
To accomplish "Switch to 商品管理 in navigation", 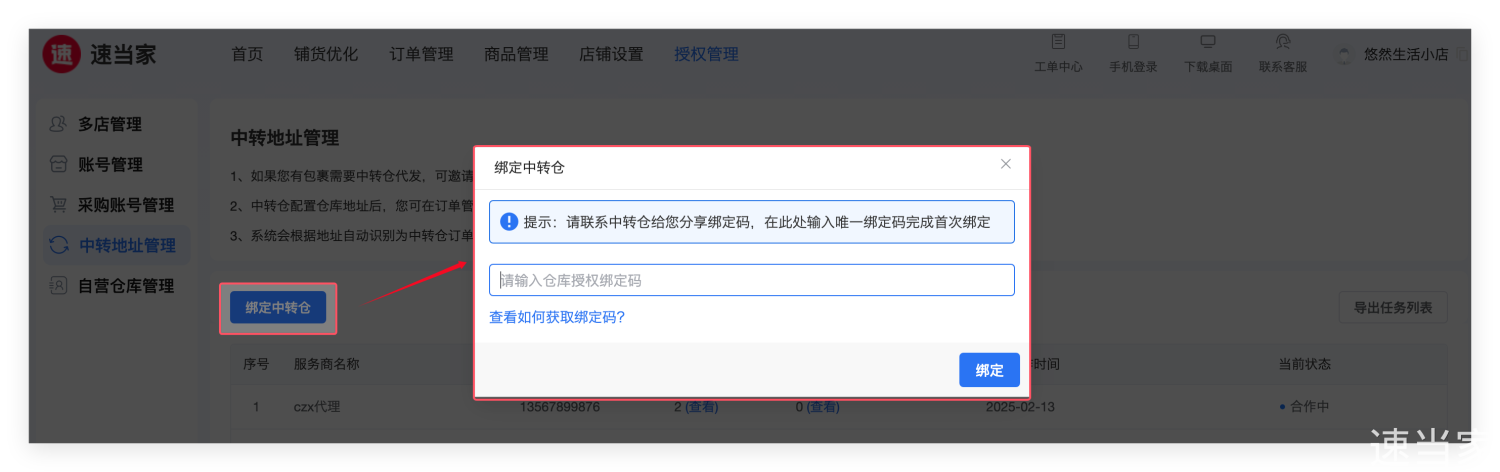I will click(x=516, y=54).
